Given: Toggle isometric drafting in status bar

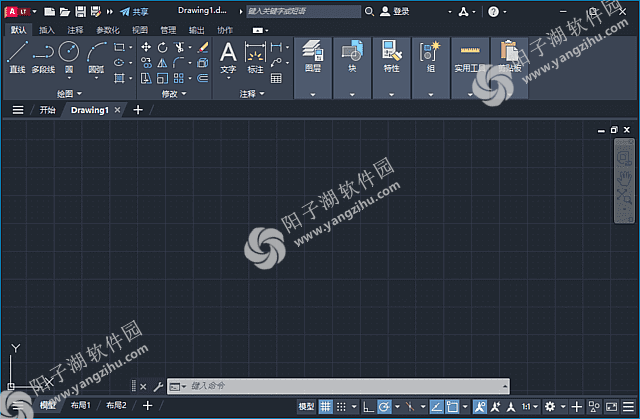Looking at the screenshot, I should tap(410, 406).
